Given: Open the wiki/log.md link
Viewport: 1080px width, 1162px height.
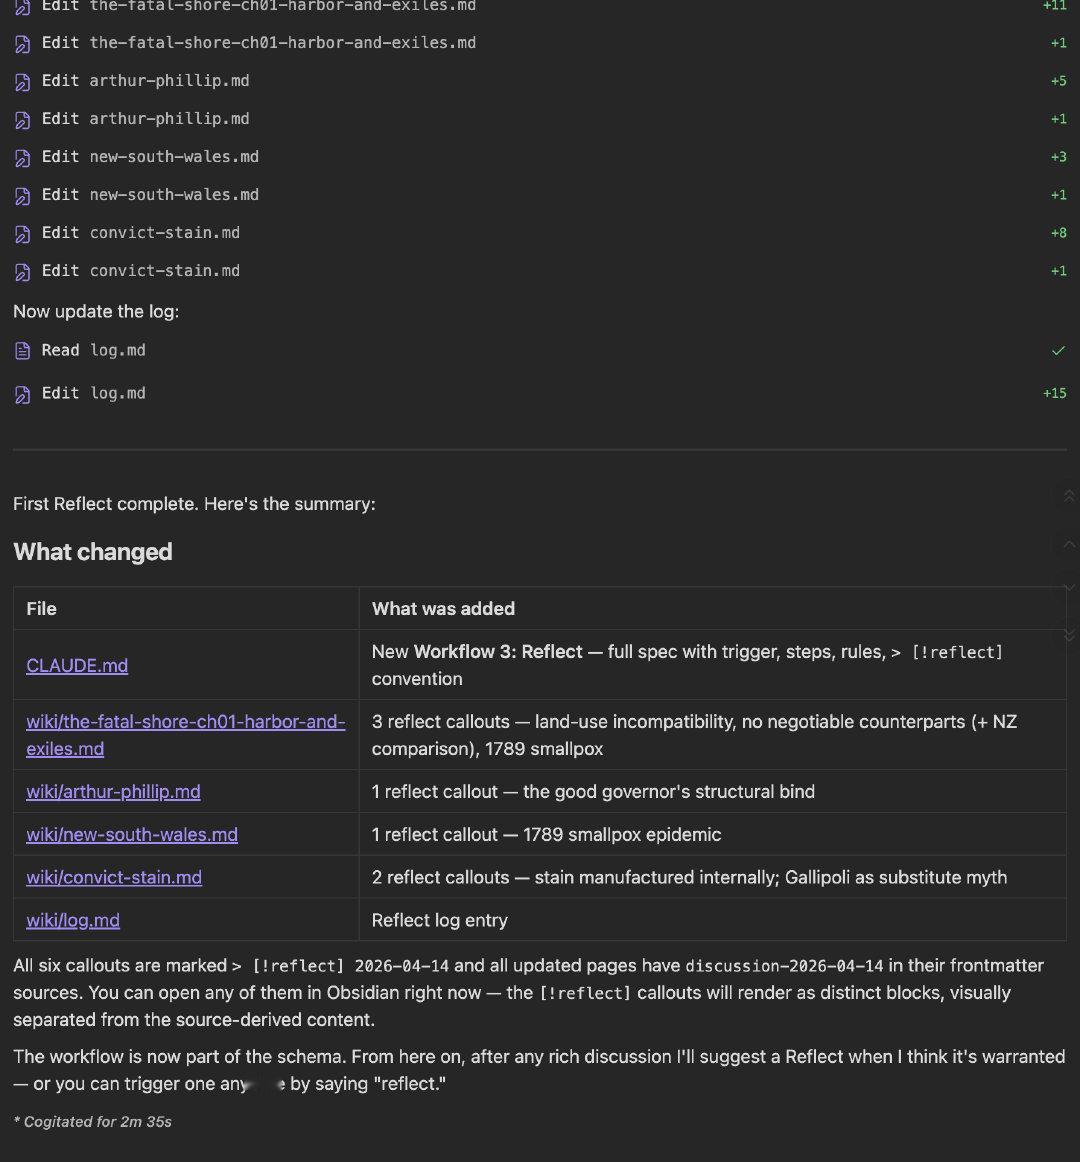Looking at the screenshot, I should (x=73, y=921).
